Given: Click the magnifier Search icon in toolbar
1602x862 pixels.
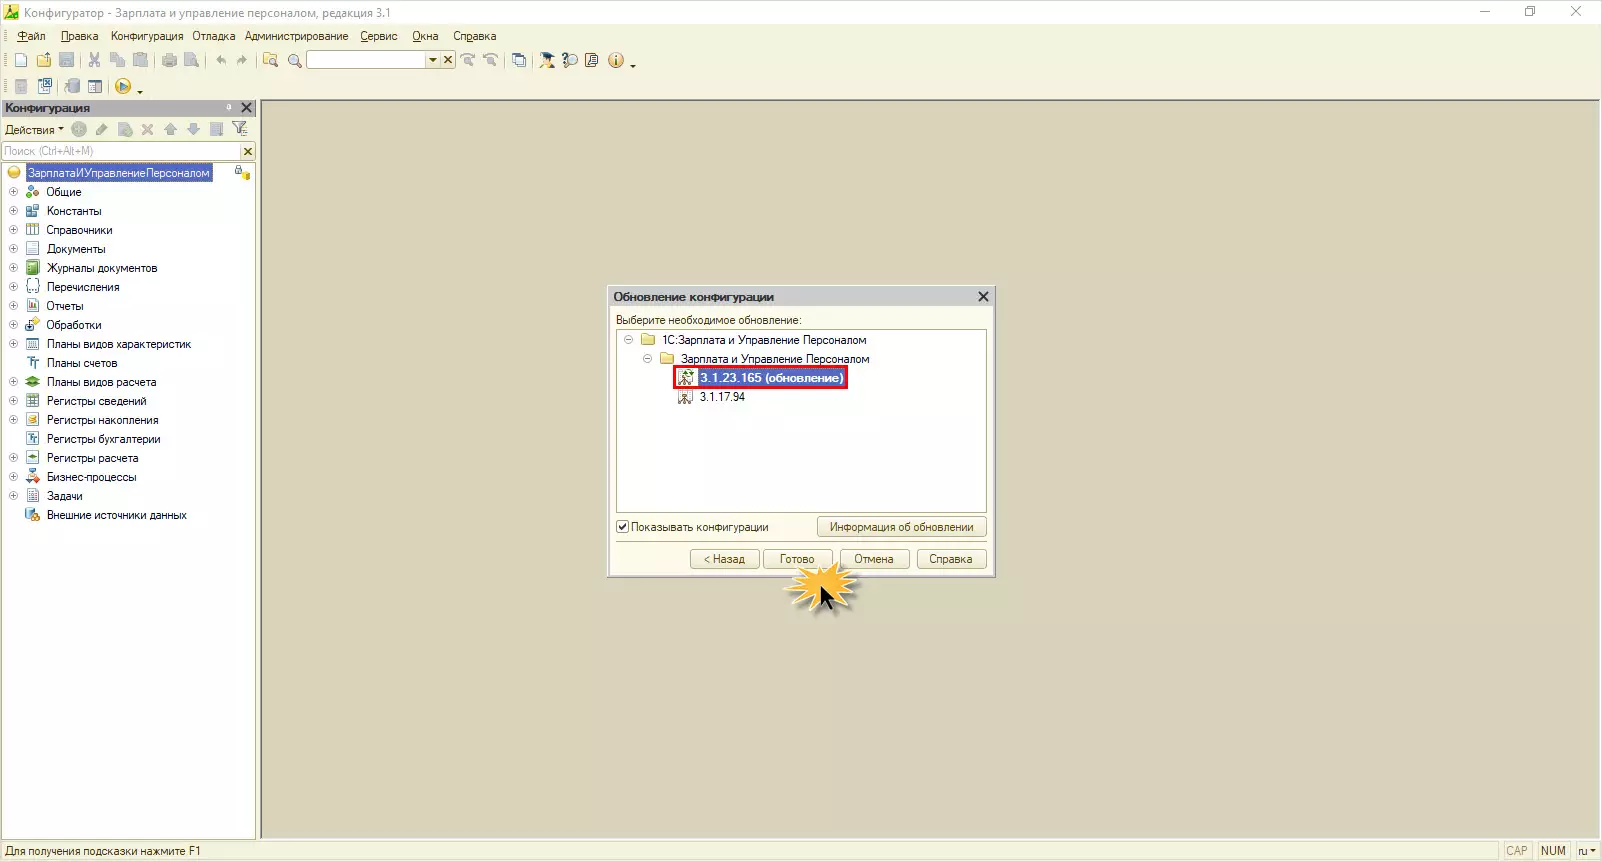Looking at the screenshot, I should 295,60.
